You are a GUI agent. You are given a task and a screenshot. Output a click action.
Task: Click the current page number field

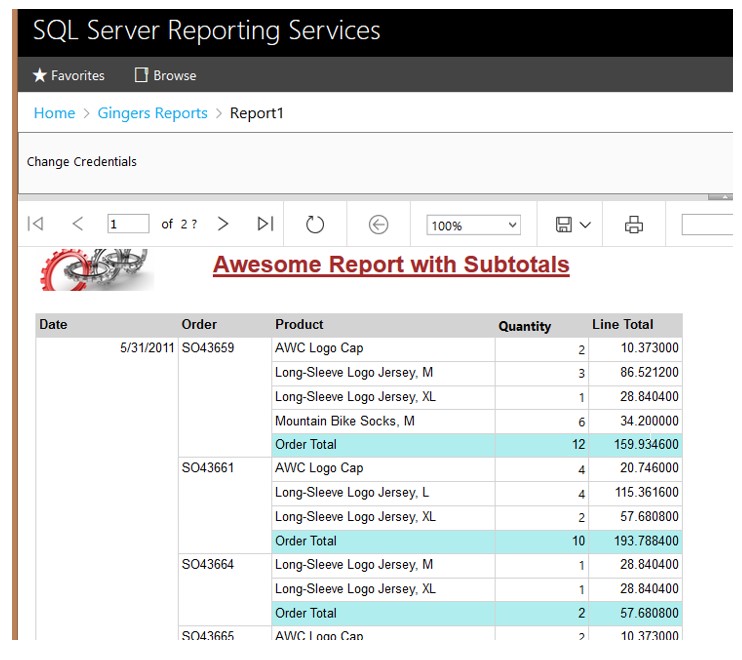(128, 225)
